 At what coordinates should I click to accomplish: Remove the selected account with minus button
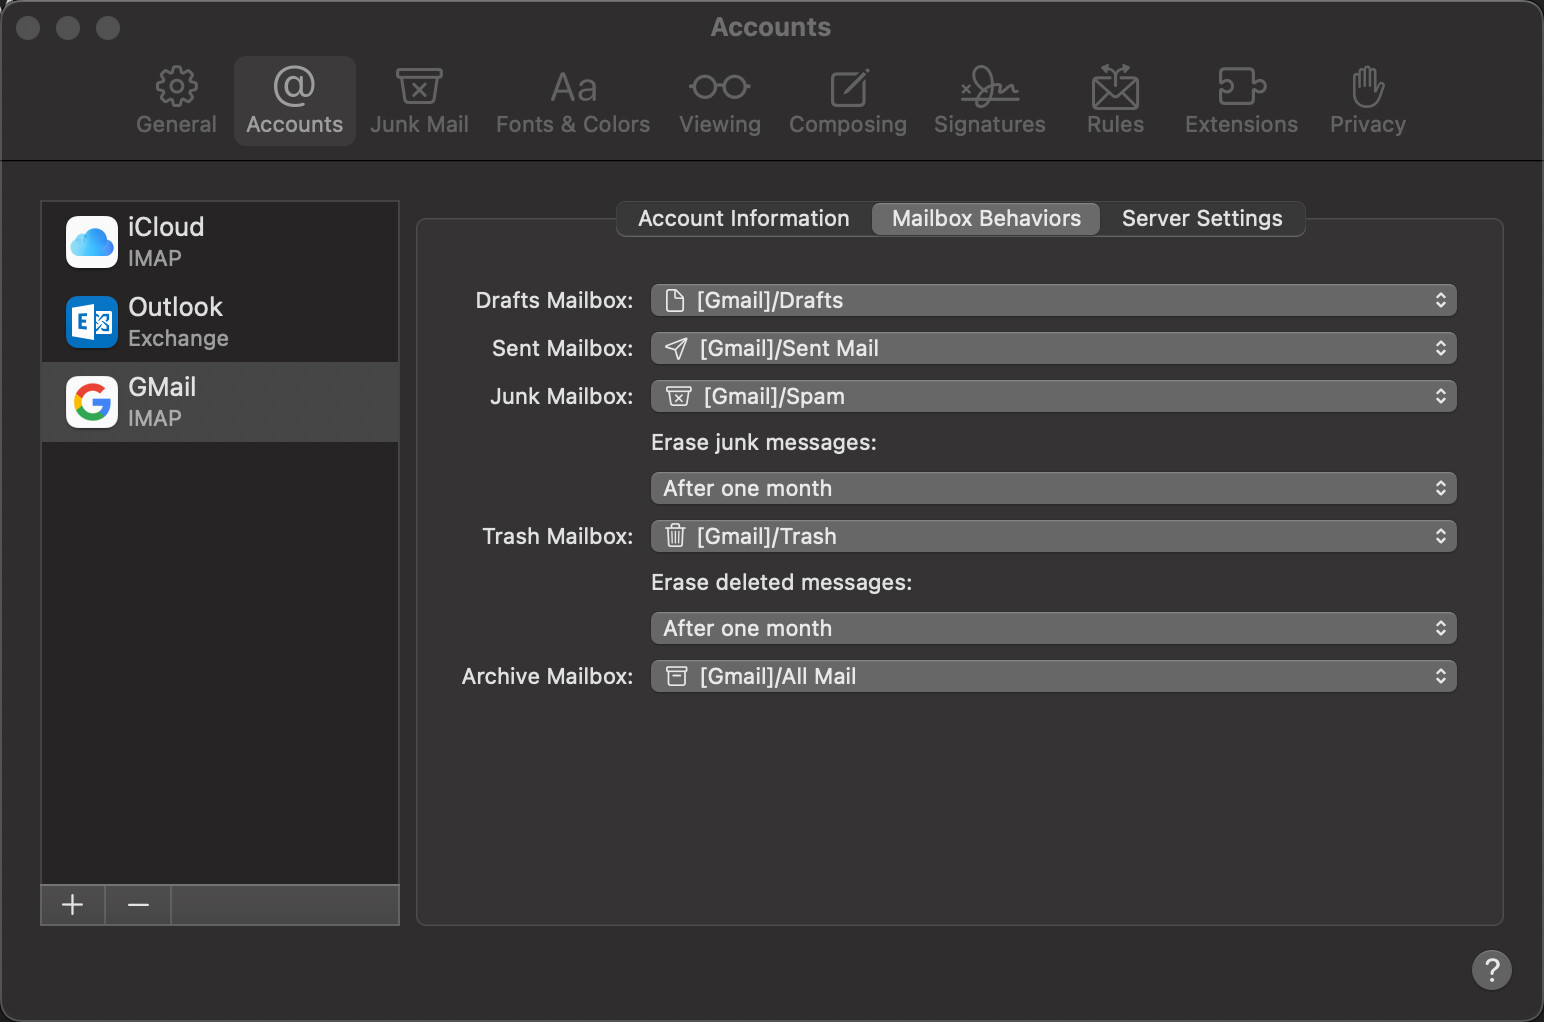coord(139,905)
